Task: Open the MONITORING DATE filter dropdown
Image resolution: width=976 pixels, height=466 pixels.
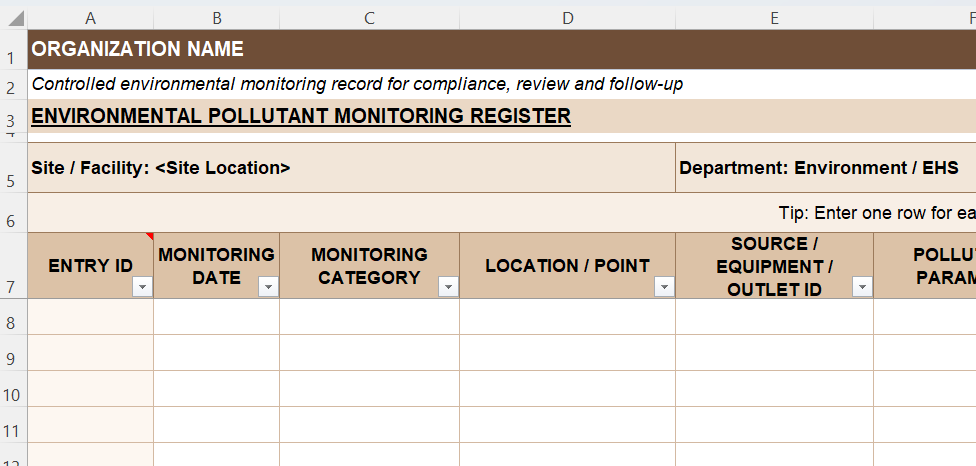Action: coord(268,287)
